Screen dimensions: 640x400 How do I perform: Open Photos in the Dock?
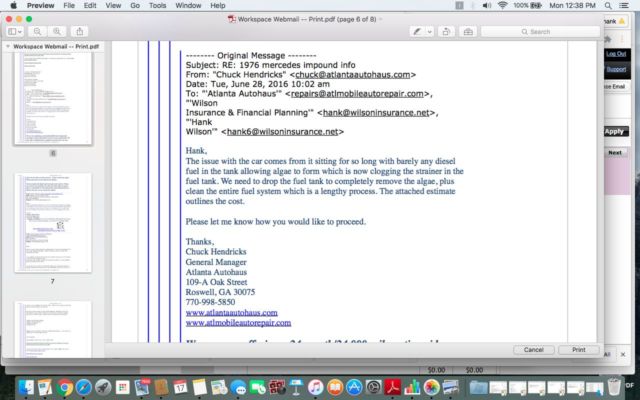431,387
